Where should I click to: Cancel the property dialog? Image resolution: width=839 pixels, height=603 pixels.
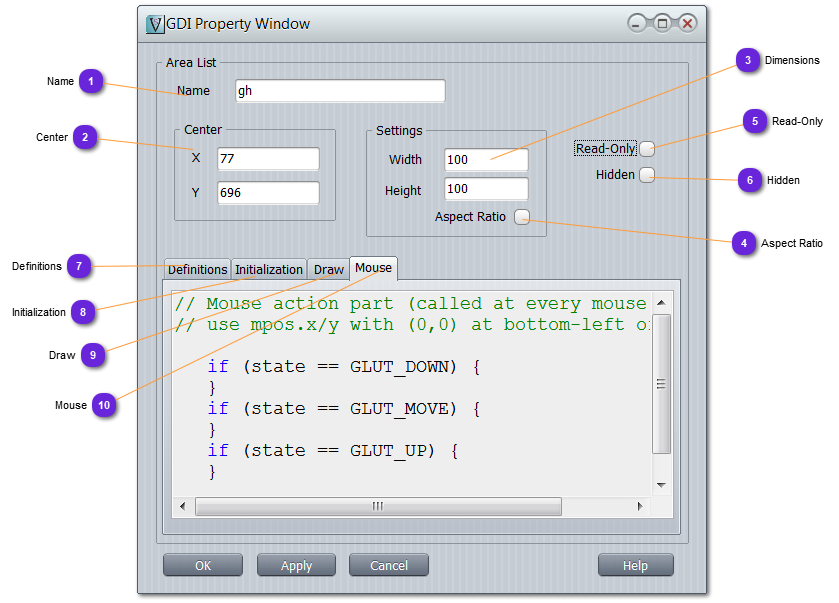click(388, 565)
